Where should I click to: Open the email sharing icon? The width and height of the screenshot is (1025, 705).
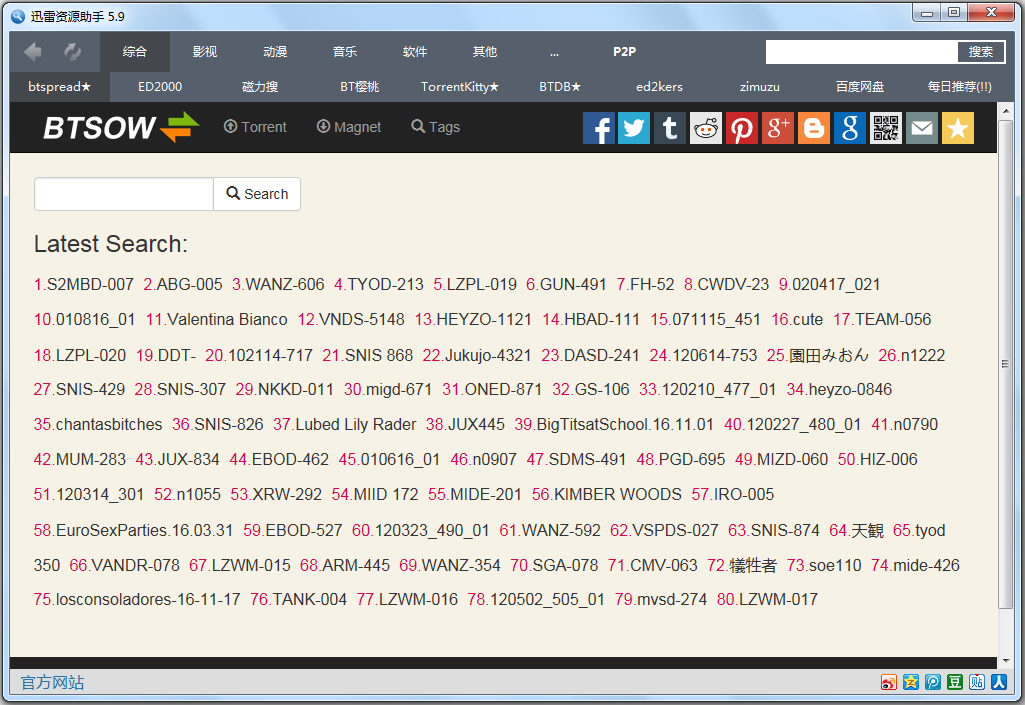tap(922, 127)
